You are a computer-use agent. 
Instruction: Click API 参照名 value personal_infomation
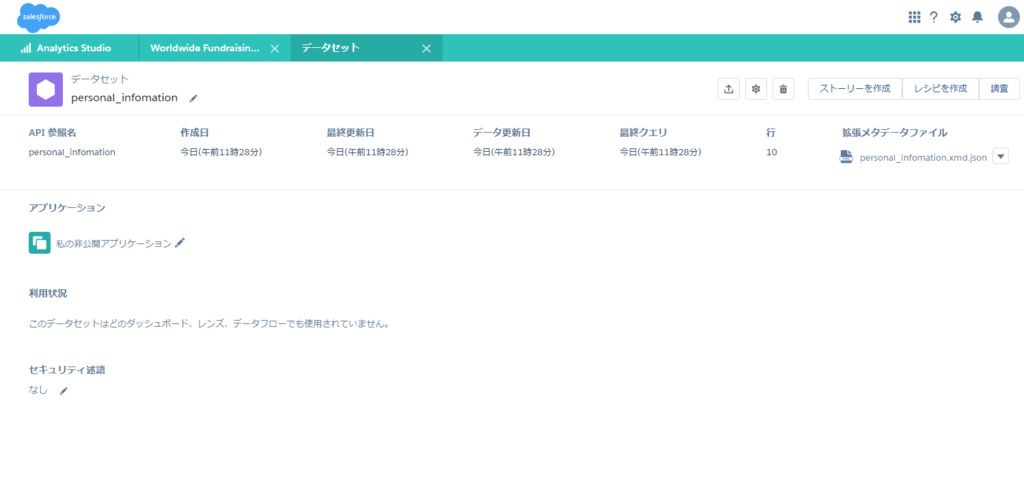[x=72, y=152]
